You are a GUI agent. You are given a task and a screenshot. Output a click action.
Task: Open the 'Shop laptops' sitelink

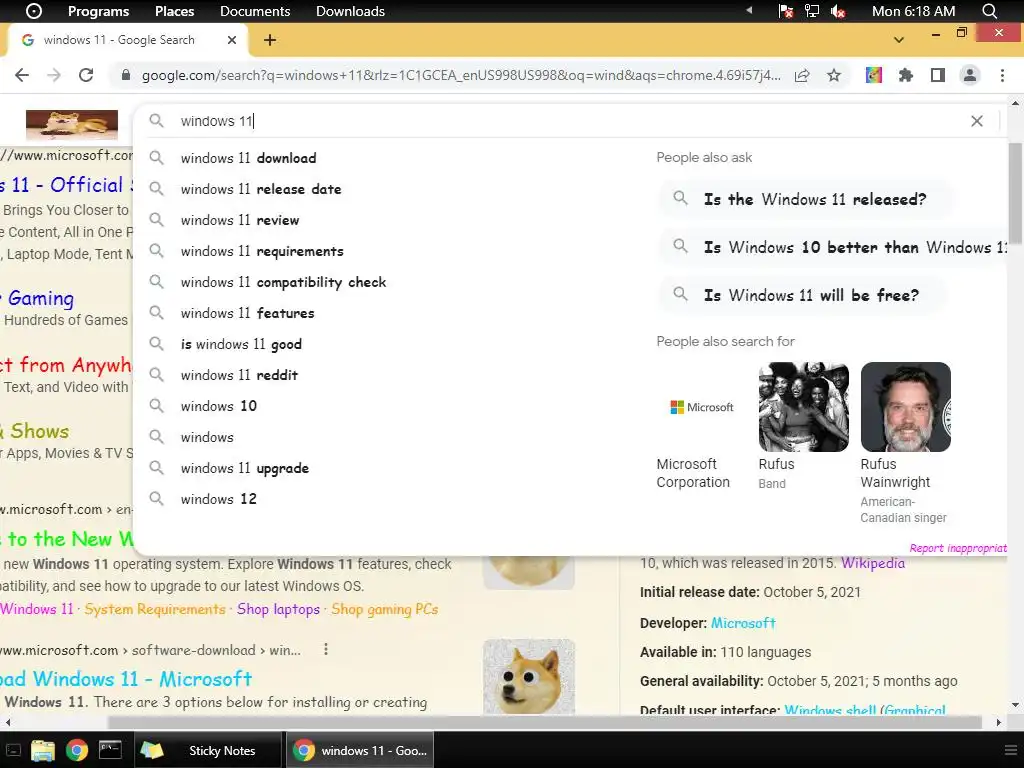click(278, 609)
